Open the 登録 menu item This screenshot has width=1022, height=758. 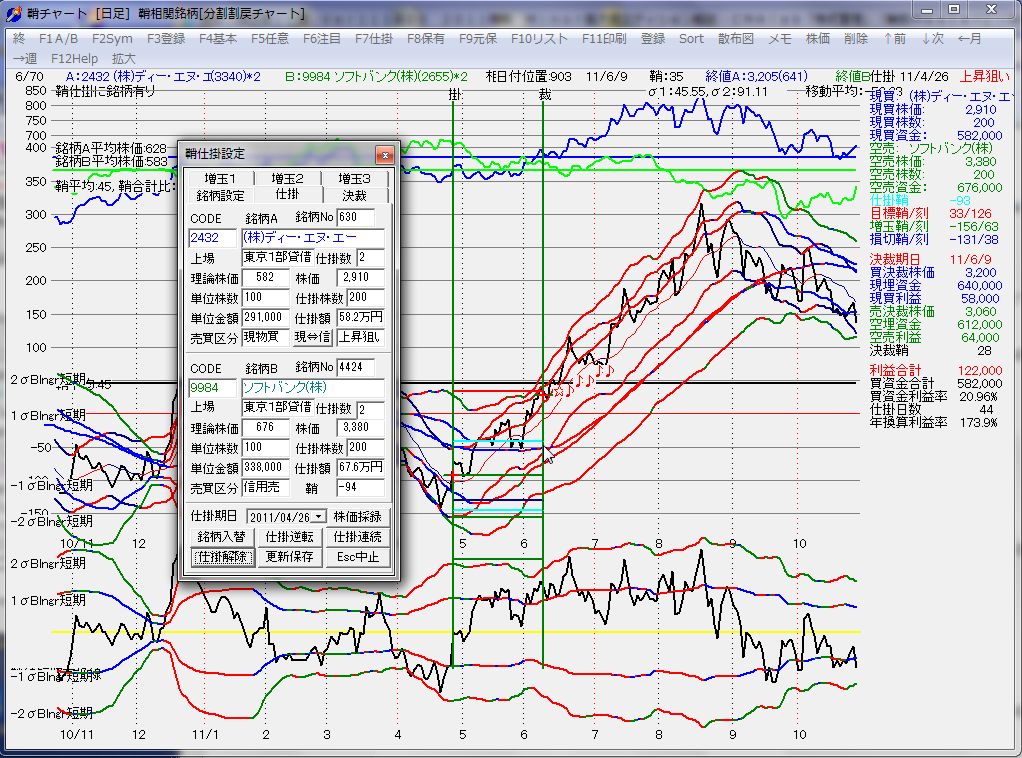(652, 38)
